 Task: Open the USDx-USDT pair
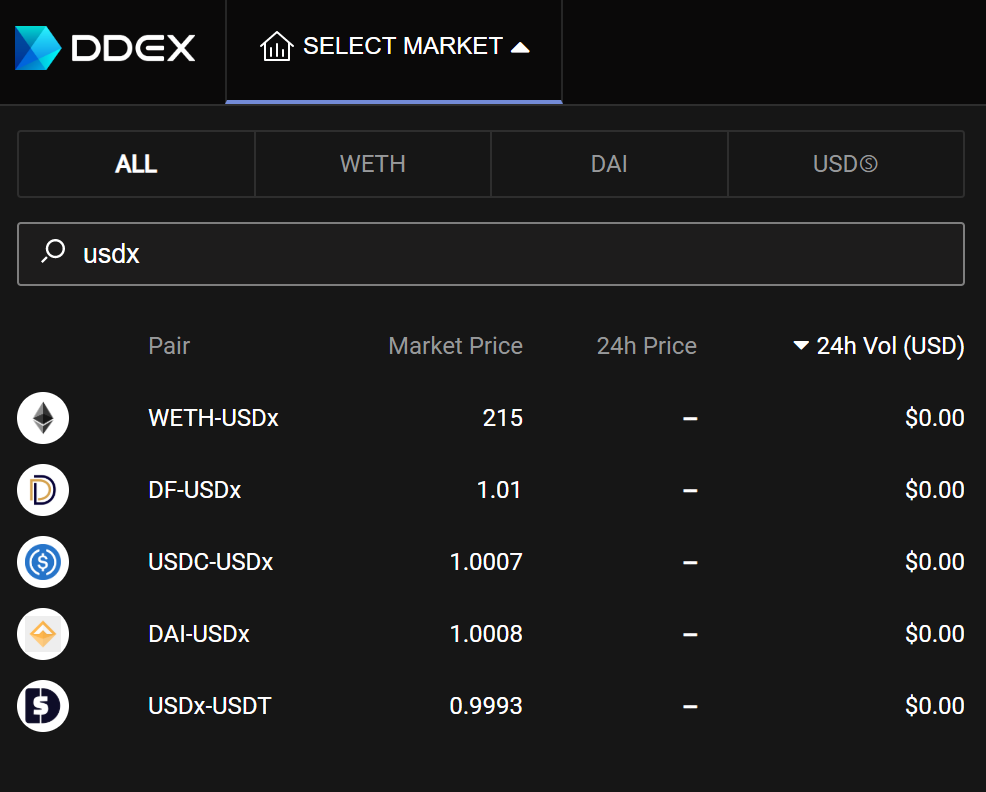[x=490, y=706]
